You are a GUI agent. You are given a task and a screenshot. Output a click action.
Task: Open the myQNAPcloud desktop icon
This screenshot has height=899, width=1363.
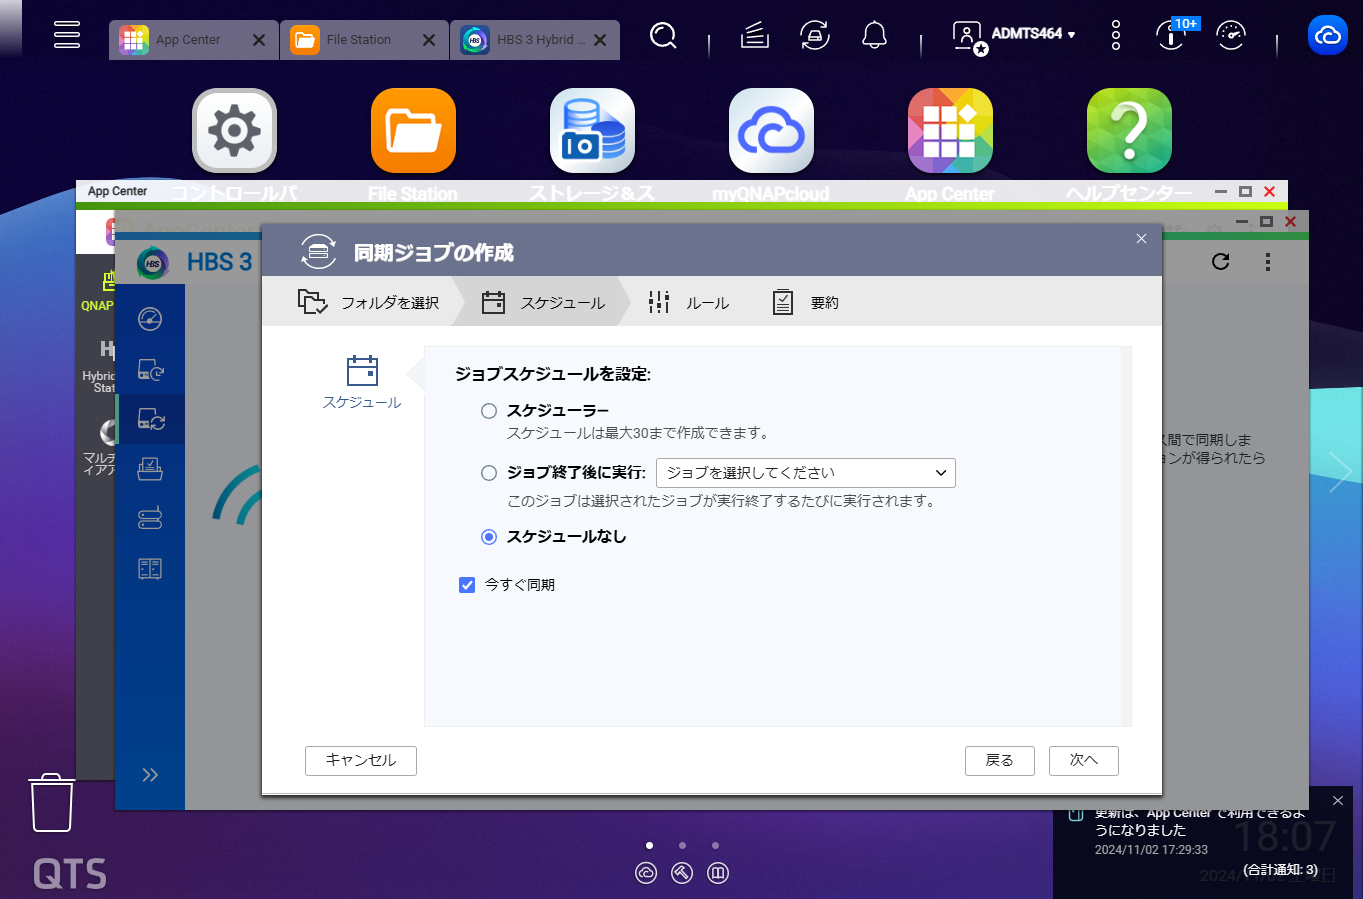(771, 131)
